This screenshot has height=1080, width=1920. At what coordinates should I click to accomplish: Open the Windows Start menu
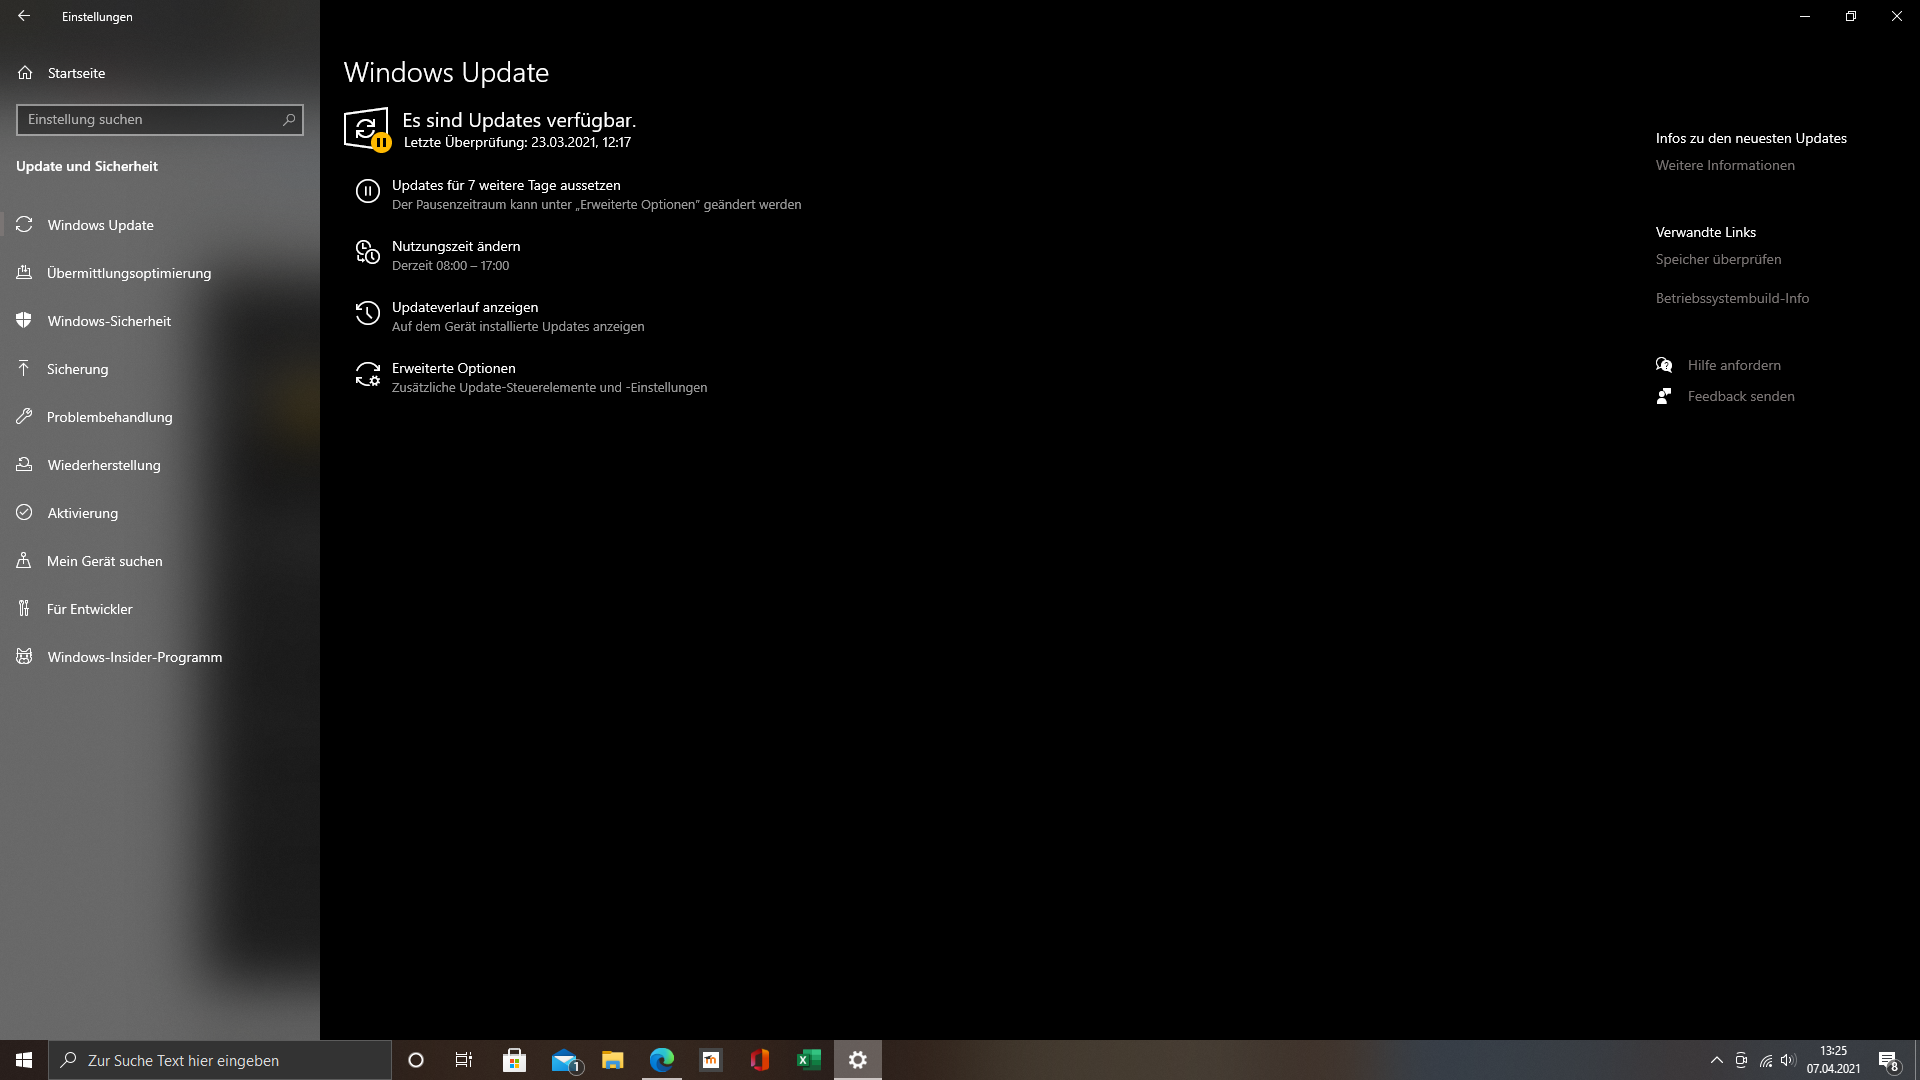[x=24, y=1060]
